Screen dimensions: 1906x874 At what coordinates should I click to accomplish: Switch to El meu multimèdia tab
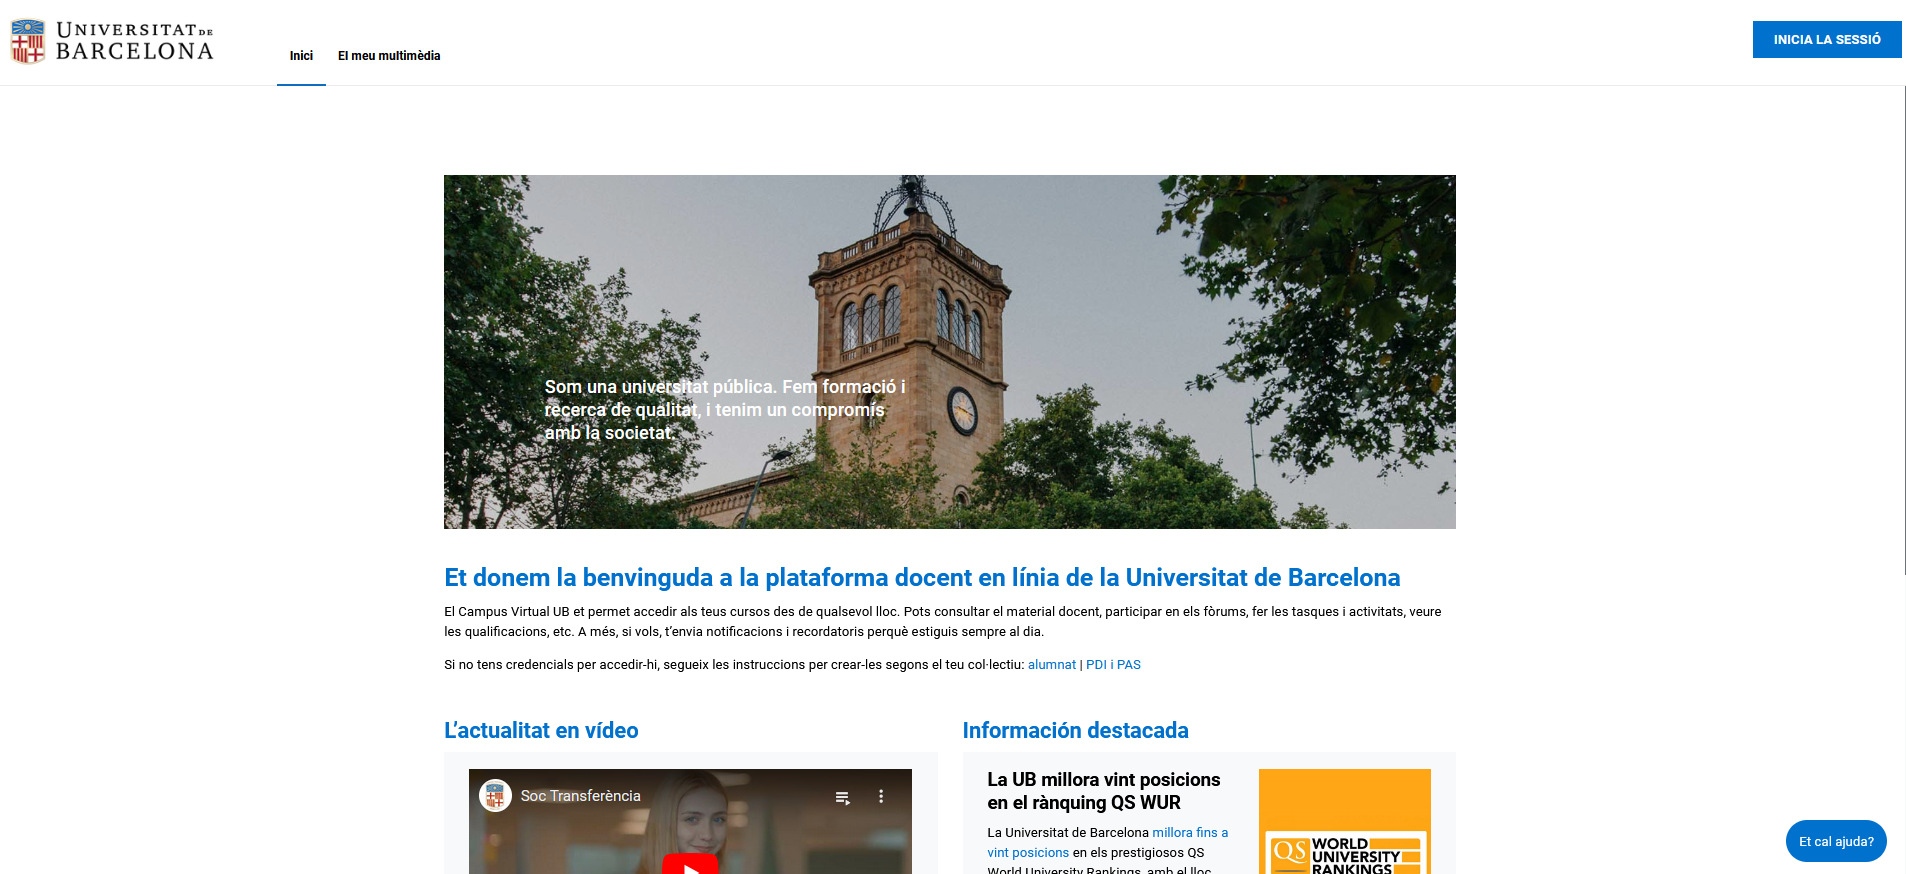click(389, 56)
